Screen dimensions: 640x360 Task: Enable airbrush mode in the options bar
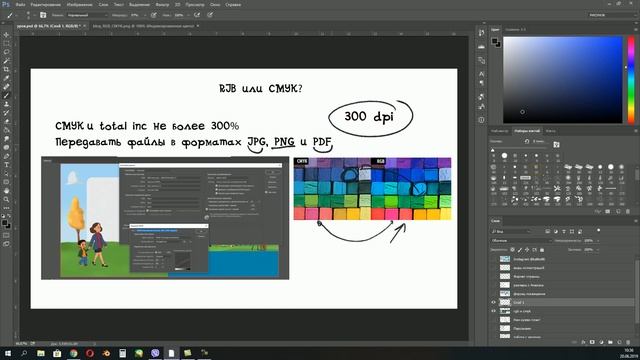[x=197, y=15]
